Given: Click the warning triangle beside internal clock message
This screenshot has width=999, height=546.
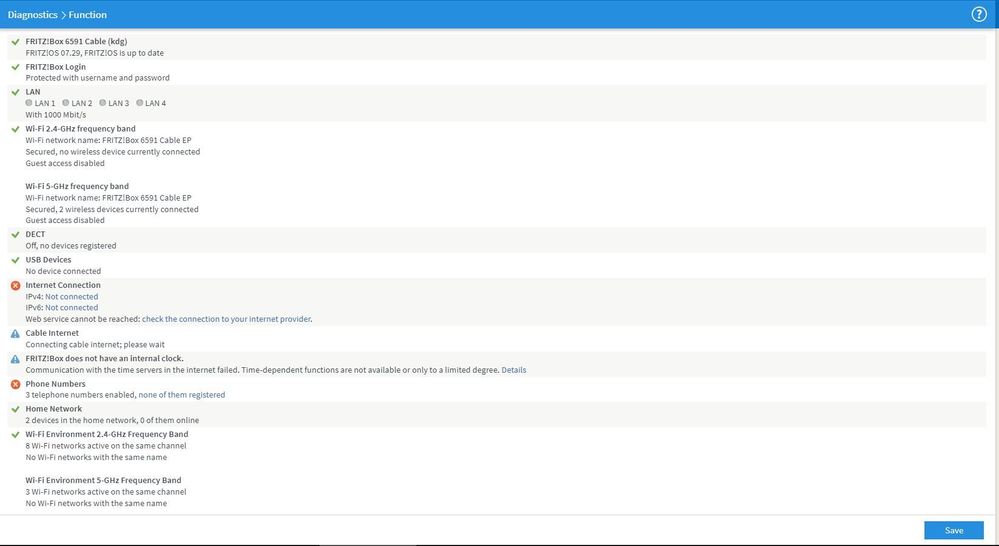Looking at the screenshot, I should (x=15, y=359).
